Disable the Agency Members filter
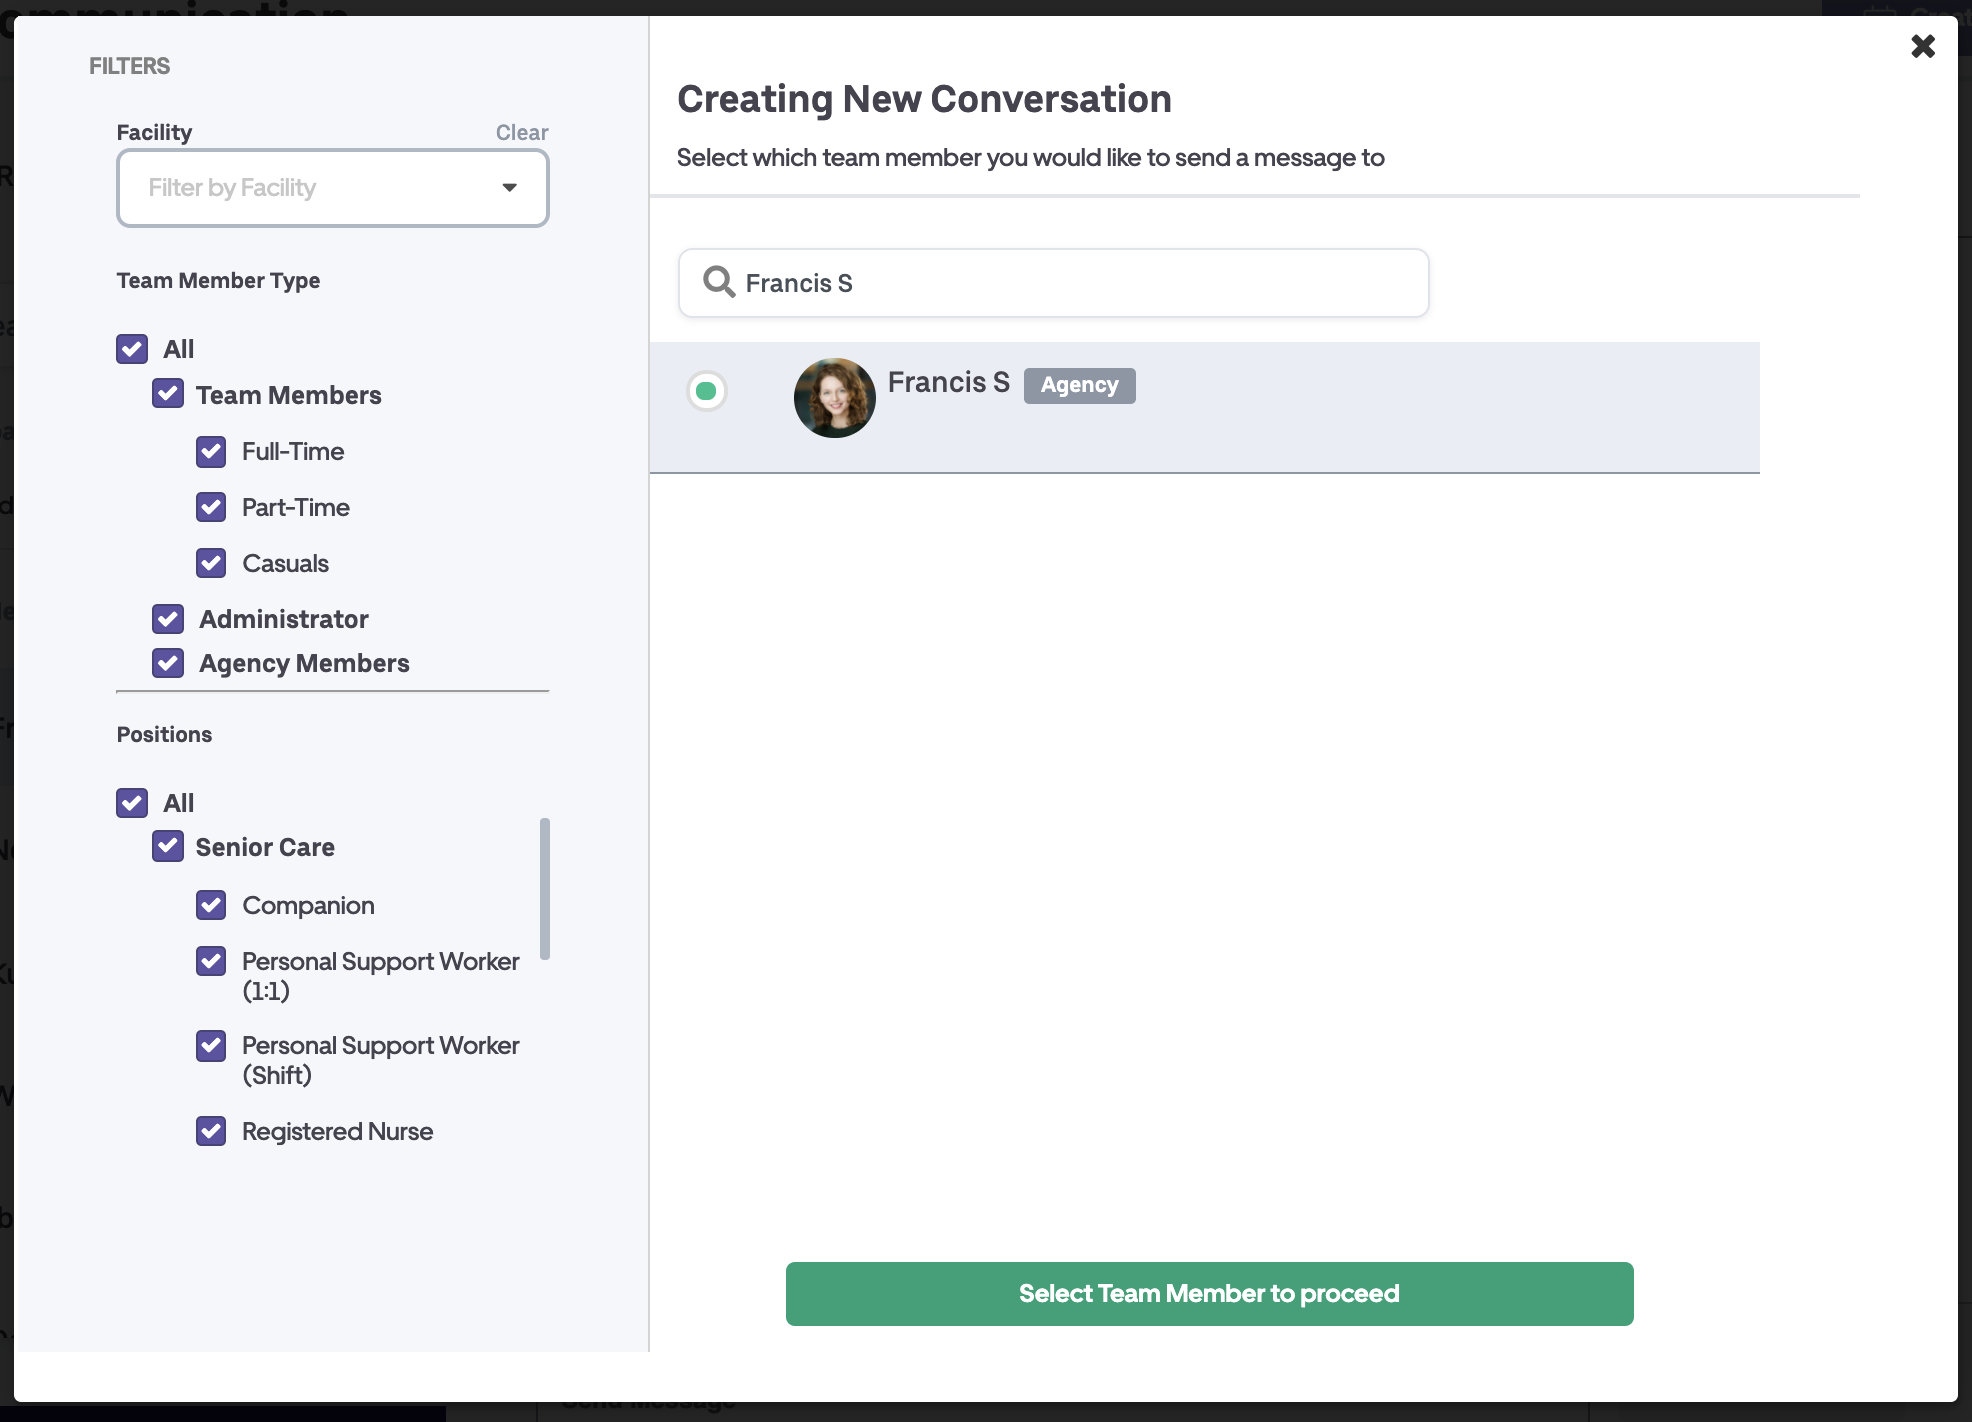 point(168,663)
